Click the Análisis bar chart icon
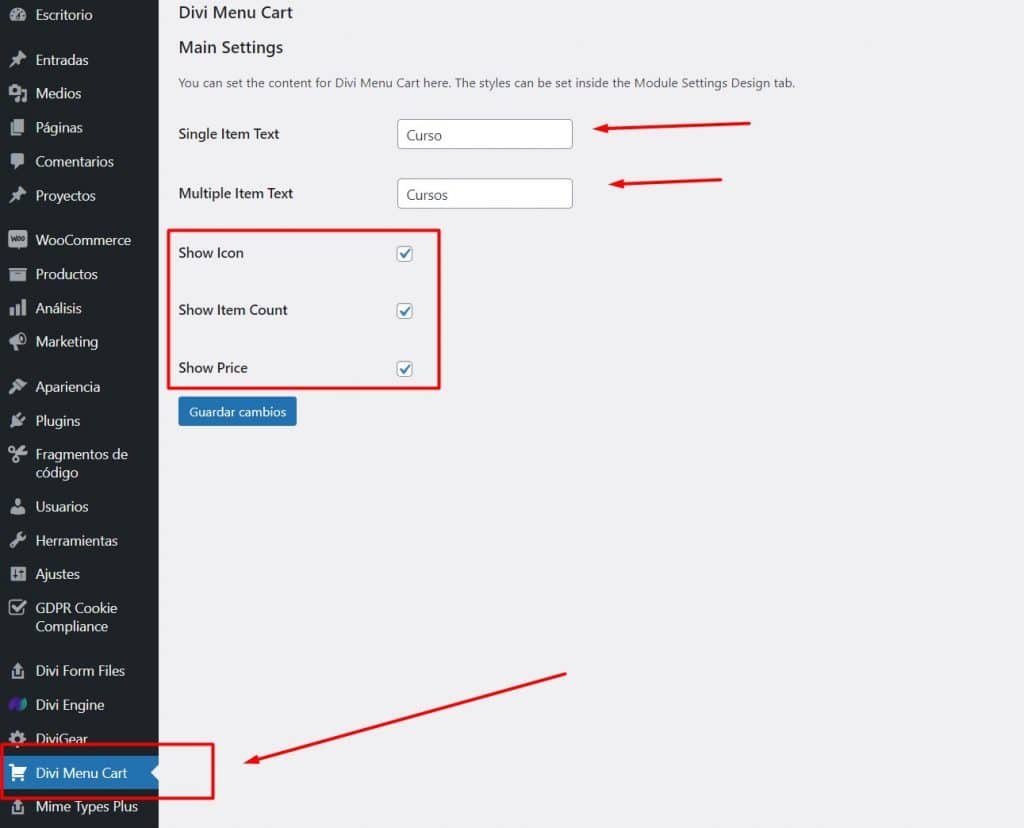This screenshot has height=828, width=1024. (18, 308)
